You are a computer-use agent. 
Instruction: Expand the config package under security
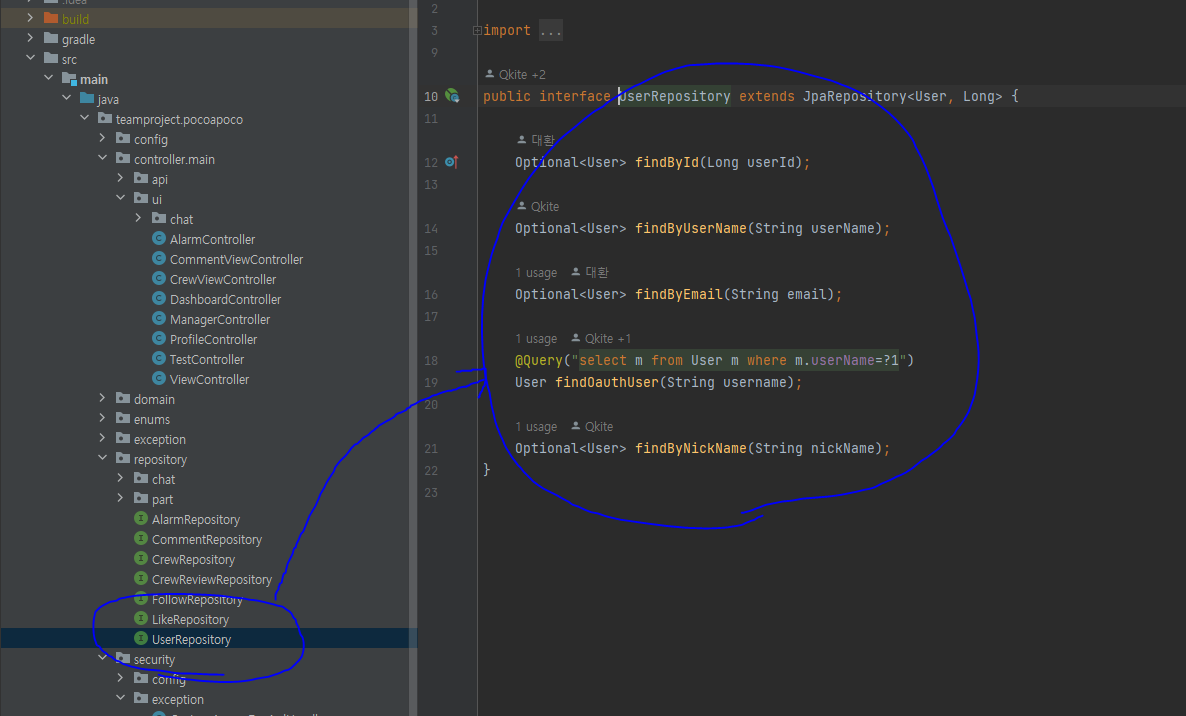[x=121, y=678]
